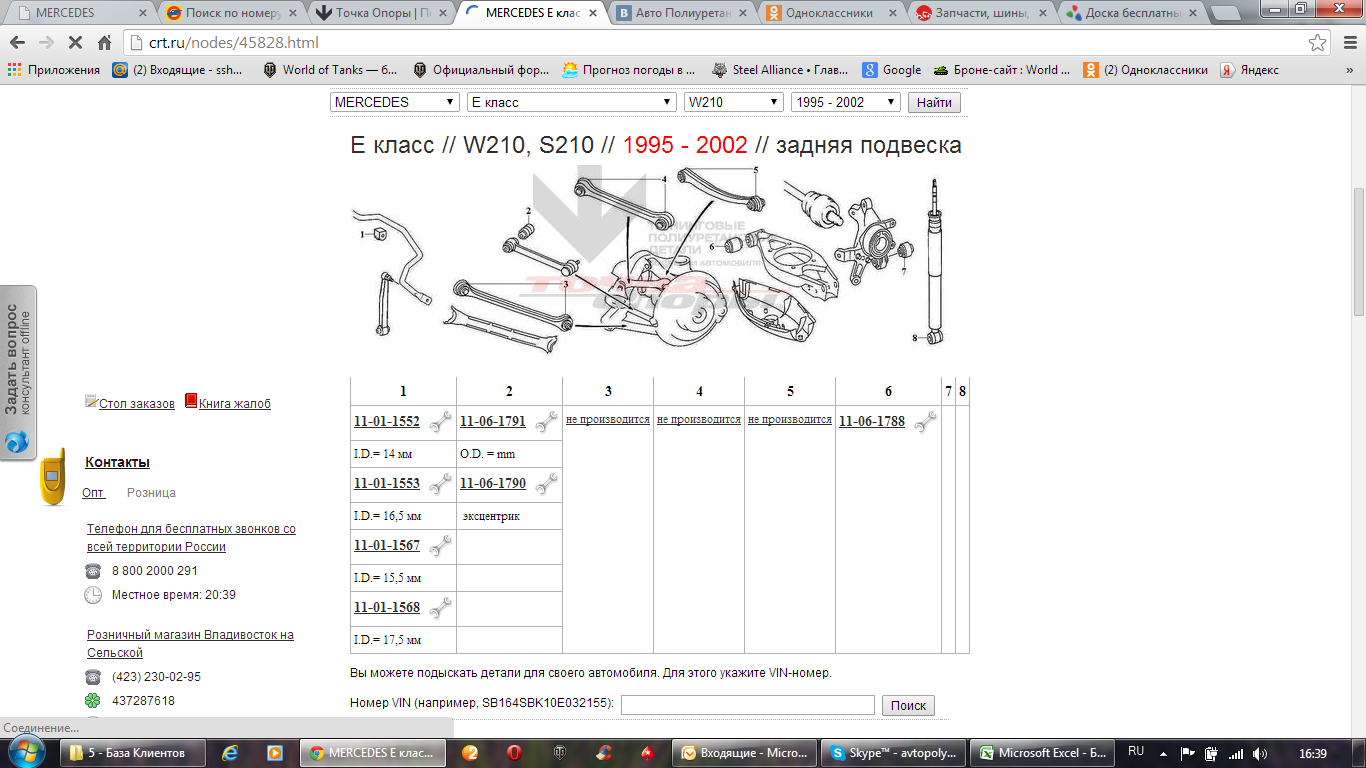Open part link 11-06-1791
This screenshot has height=768, width=1366.
point(493,422)
